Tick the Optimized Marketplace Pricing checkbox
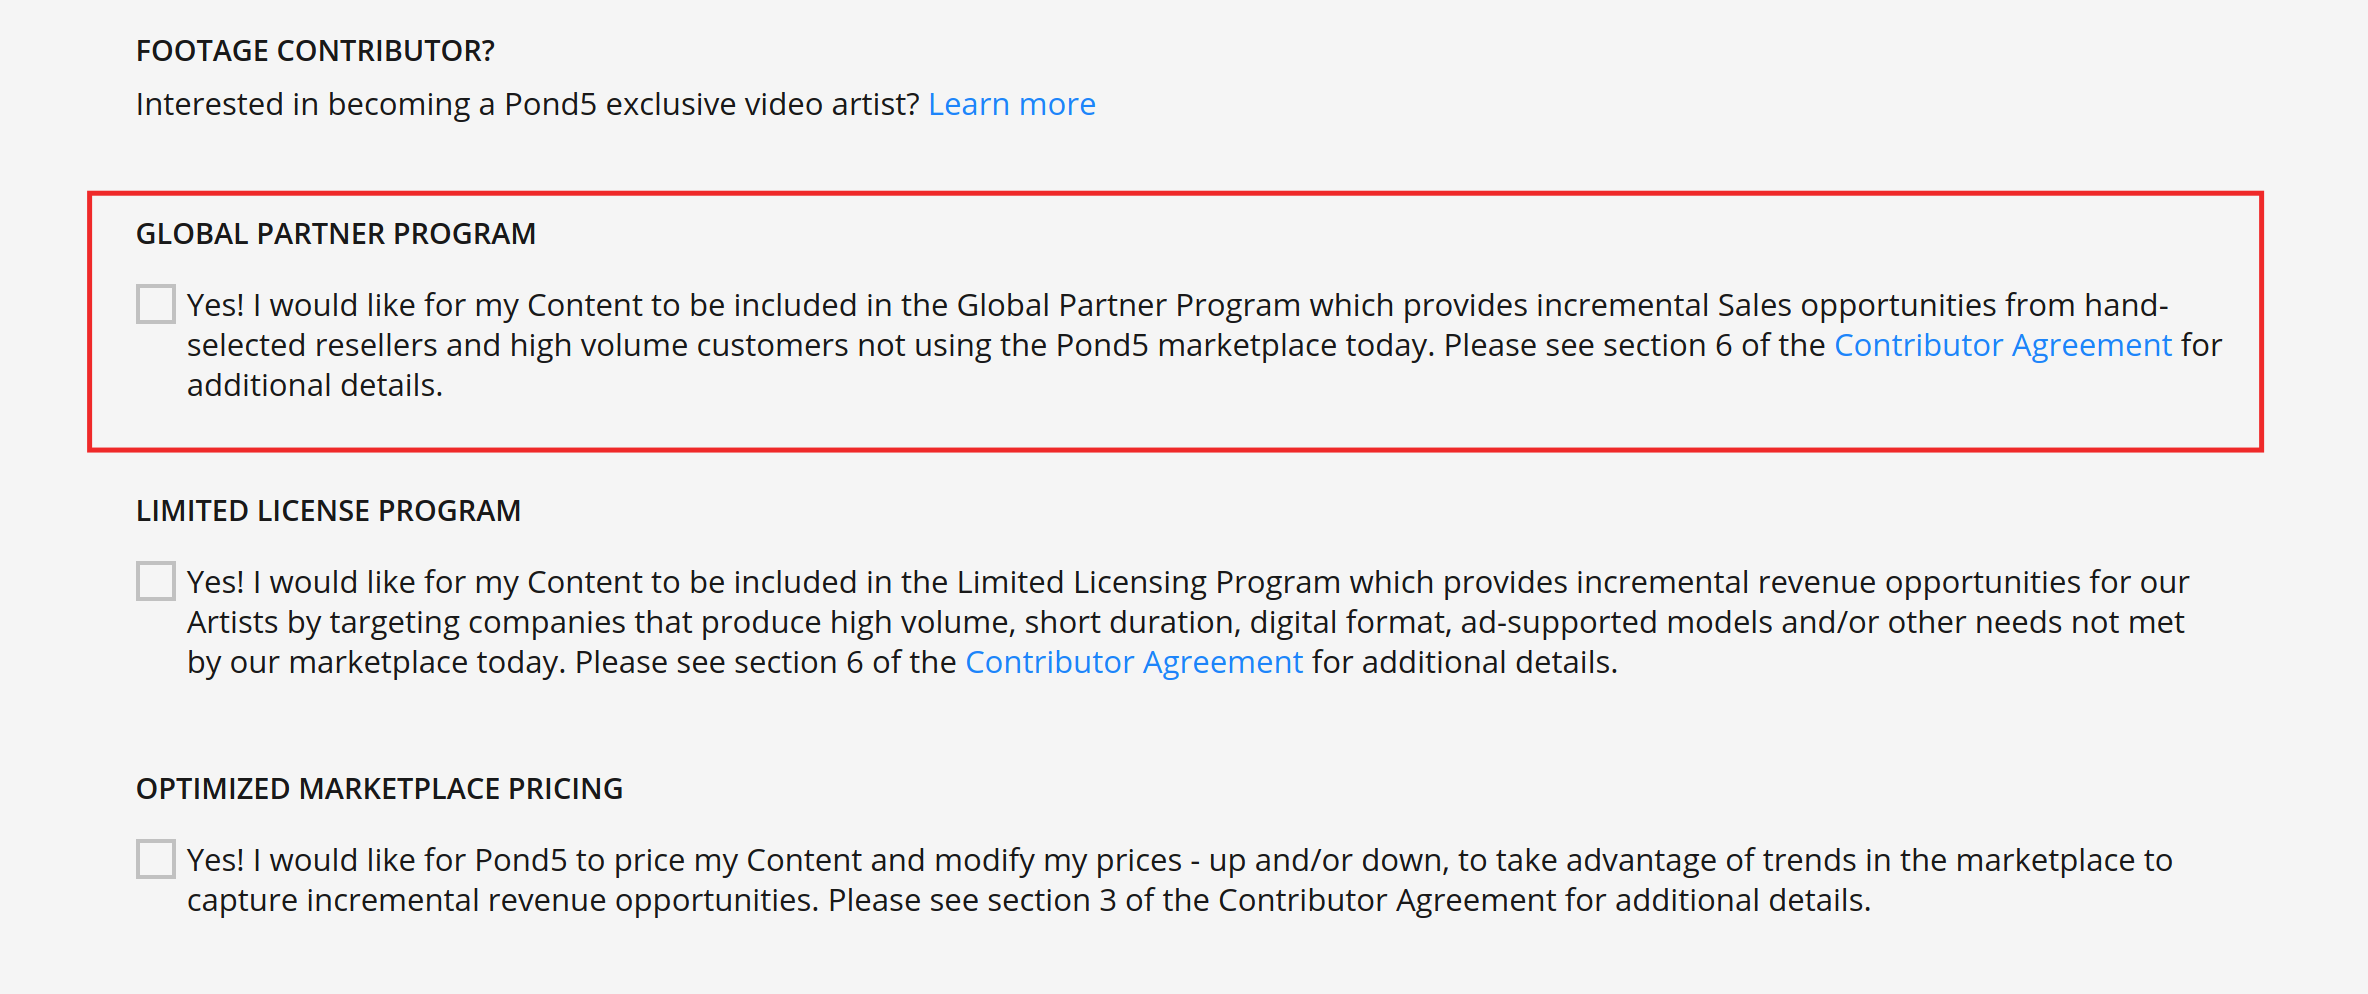The width and height of the screenshot is (2368, 994). pyautogui.click(x=155, y=858)
